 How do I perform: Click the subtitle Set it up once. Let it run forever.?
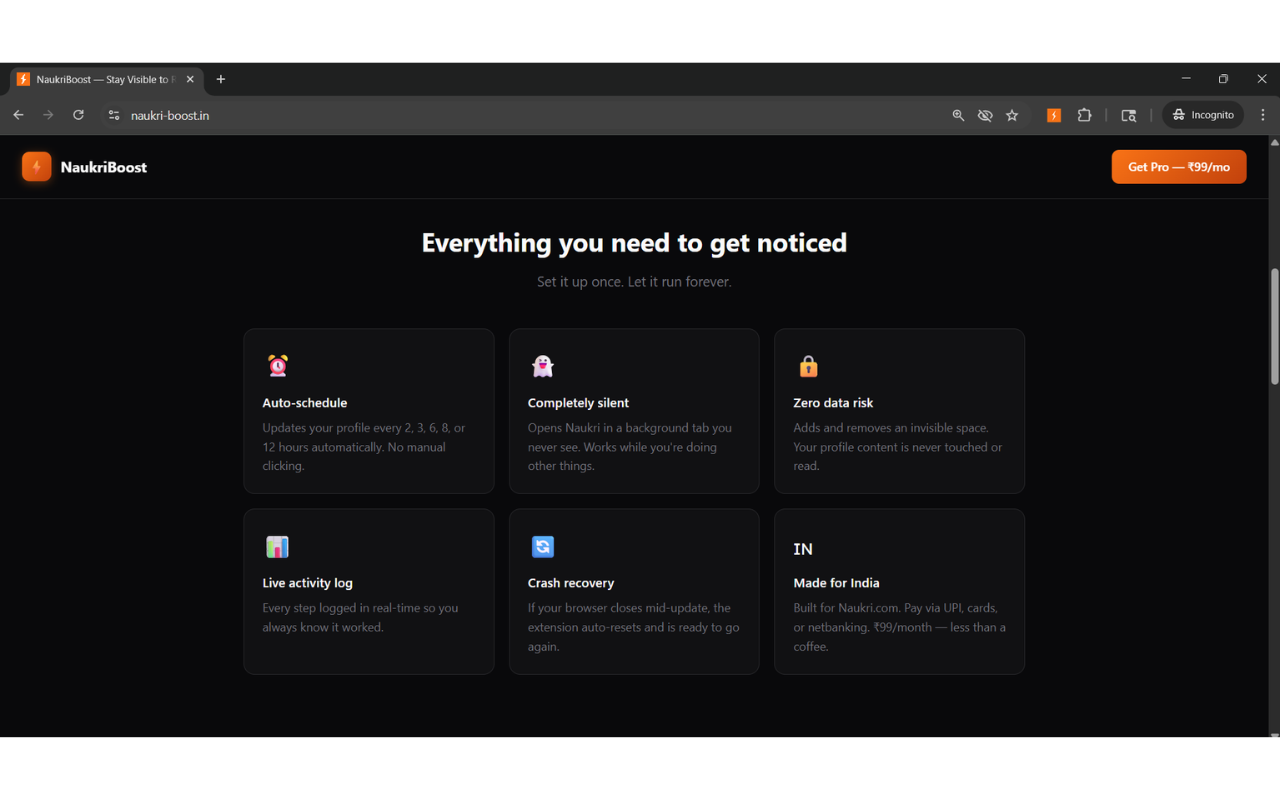[634, 282]
